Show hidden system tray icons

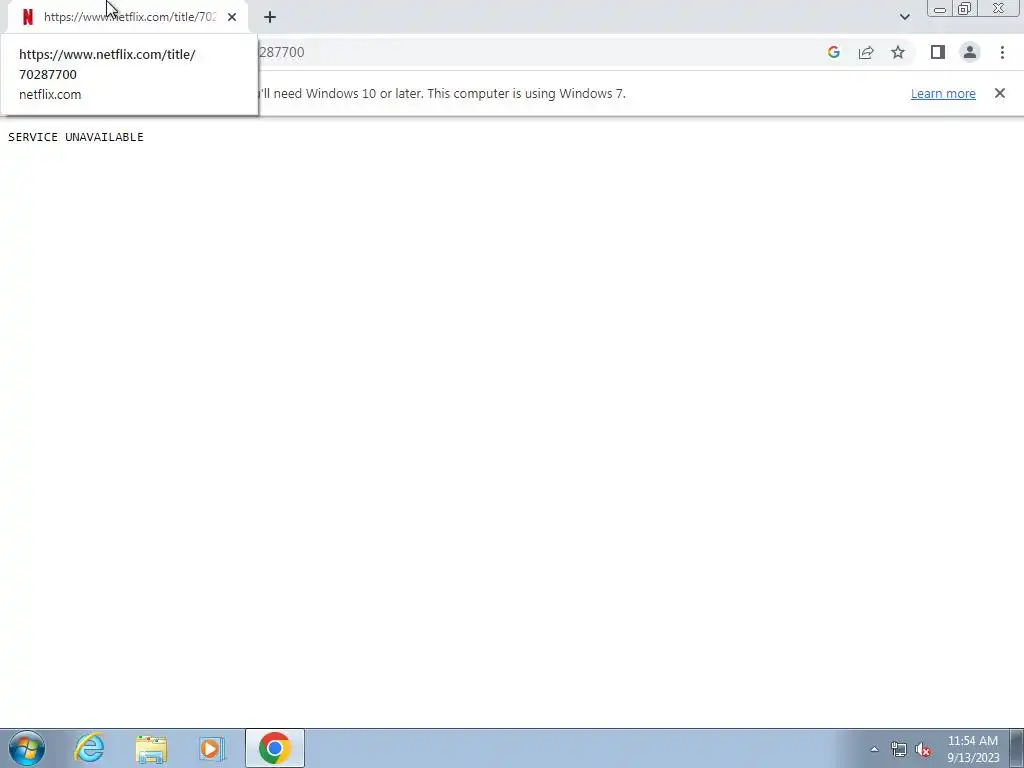874,749
